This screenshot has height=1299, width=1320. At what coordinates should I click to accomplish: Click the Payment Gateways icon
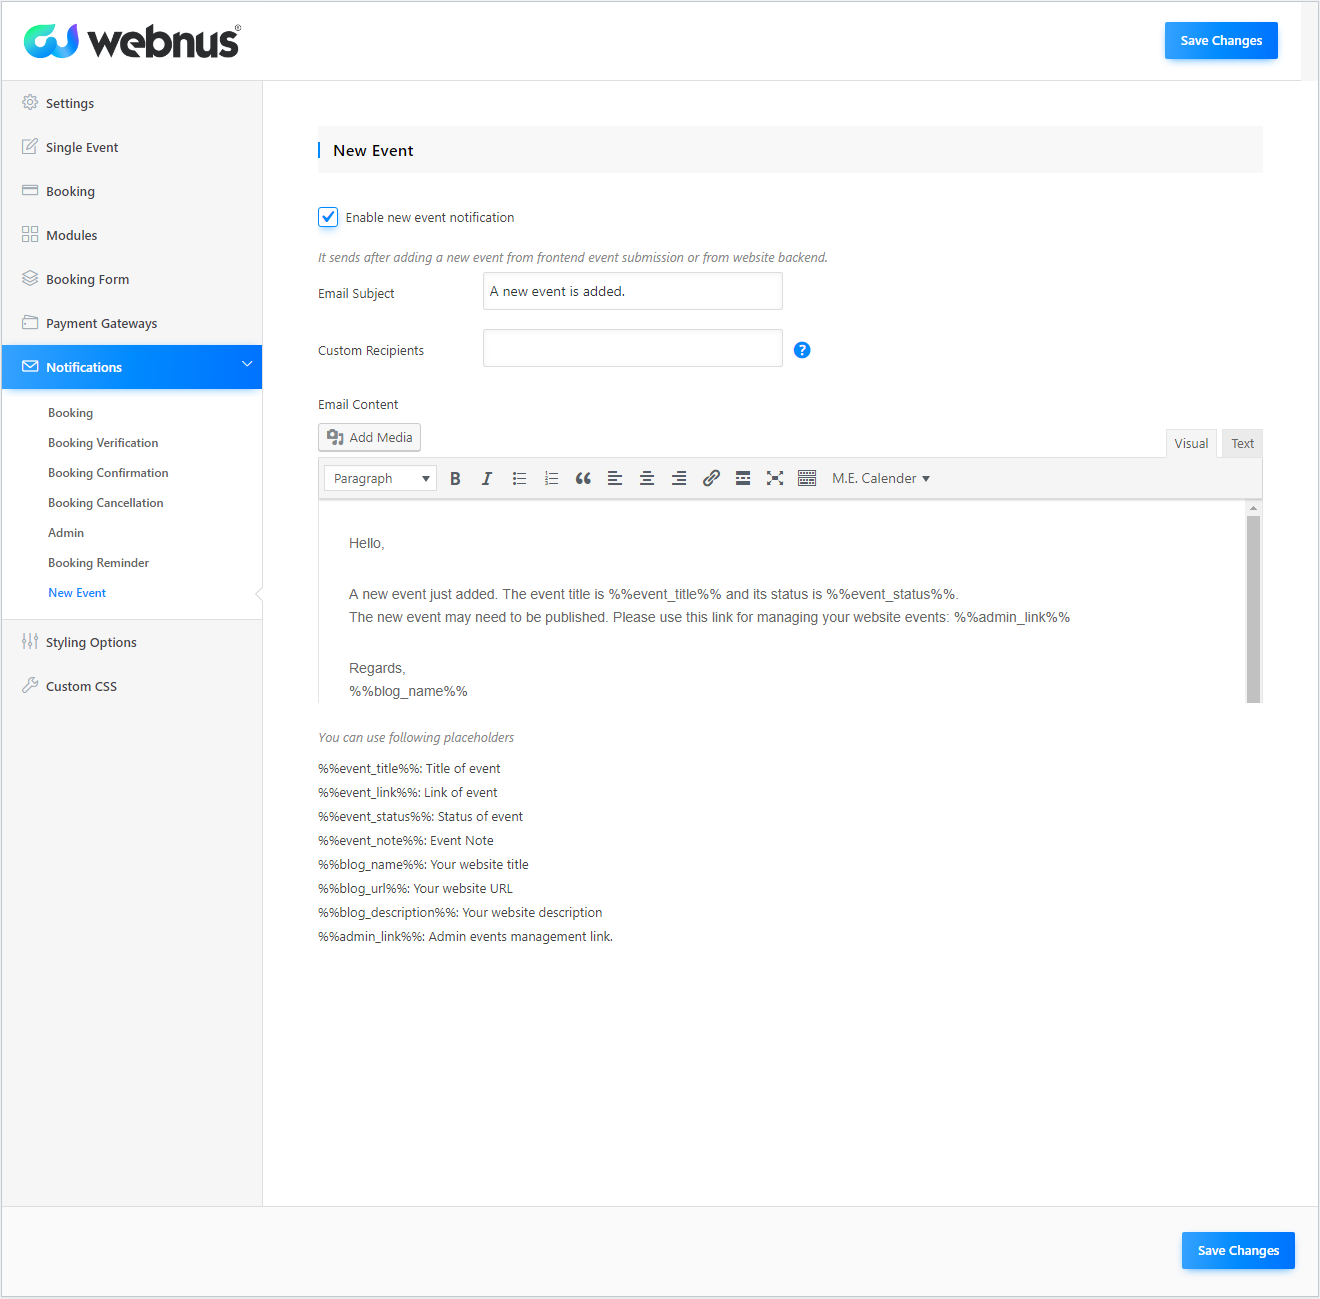[30, 322]
